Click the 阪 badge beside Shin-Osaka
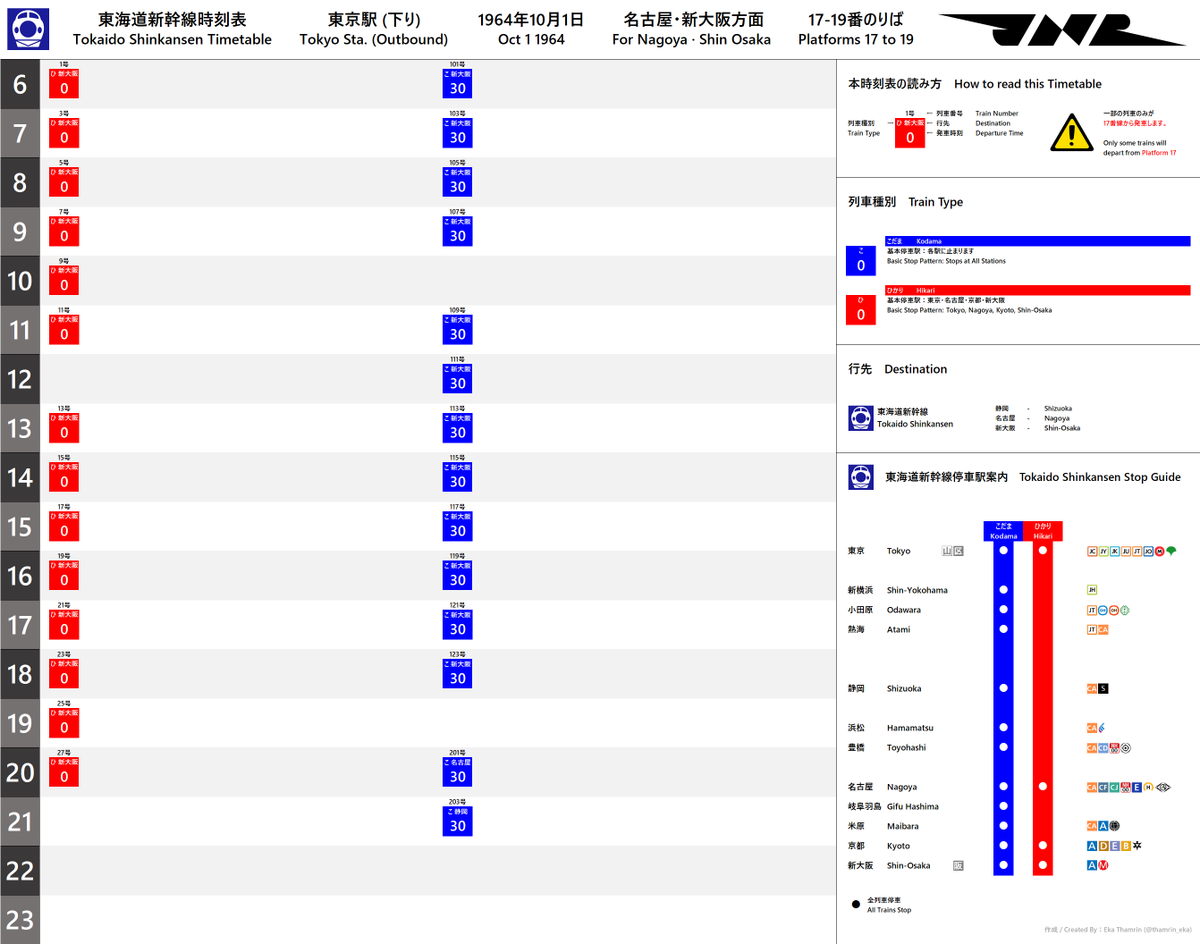Viewport: 1200px width, 944px height. point(958,865)
